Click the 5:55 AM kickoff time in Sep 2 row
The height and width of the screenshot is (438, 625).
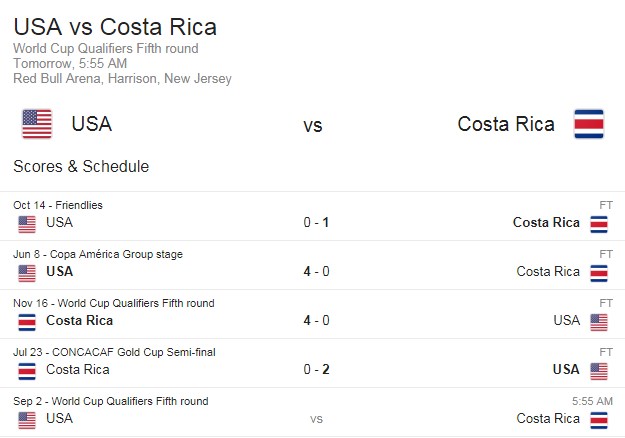tap(592, 401)
